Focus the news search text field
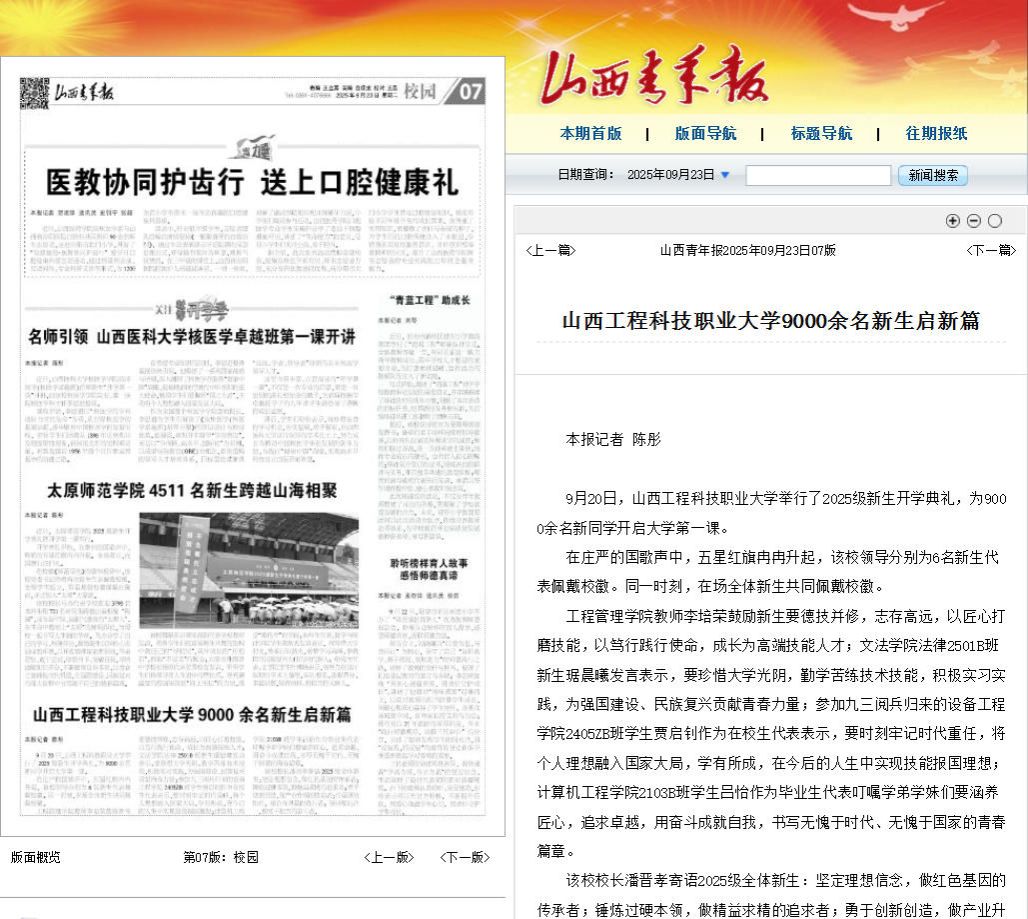1028x919 pixels. tap(817, 175)
